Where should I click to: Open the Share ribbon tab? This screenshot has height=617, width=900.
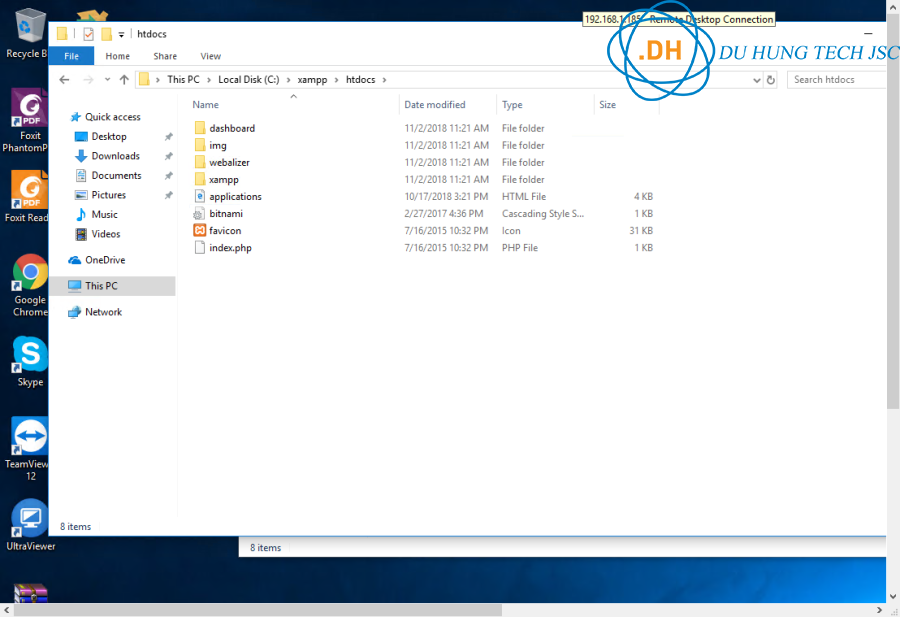click(x=165, y=56)
